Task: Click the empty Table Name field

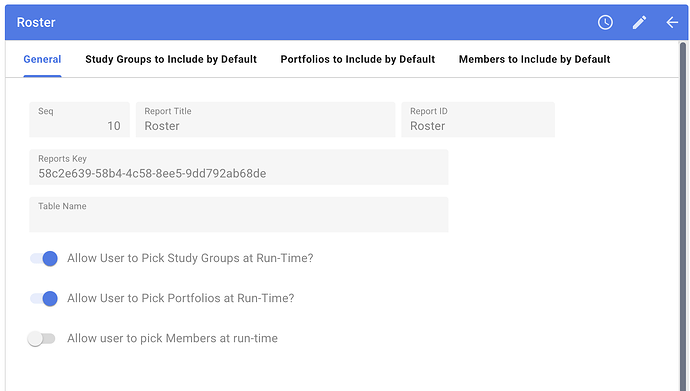Action: pos(239,215)
